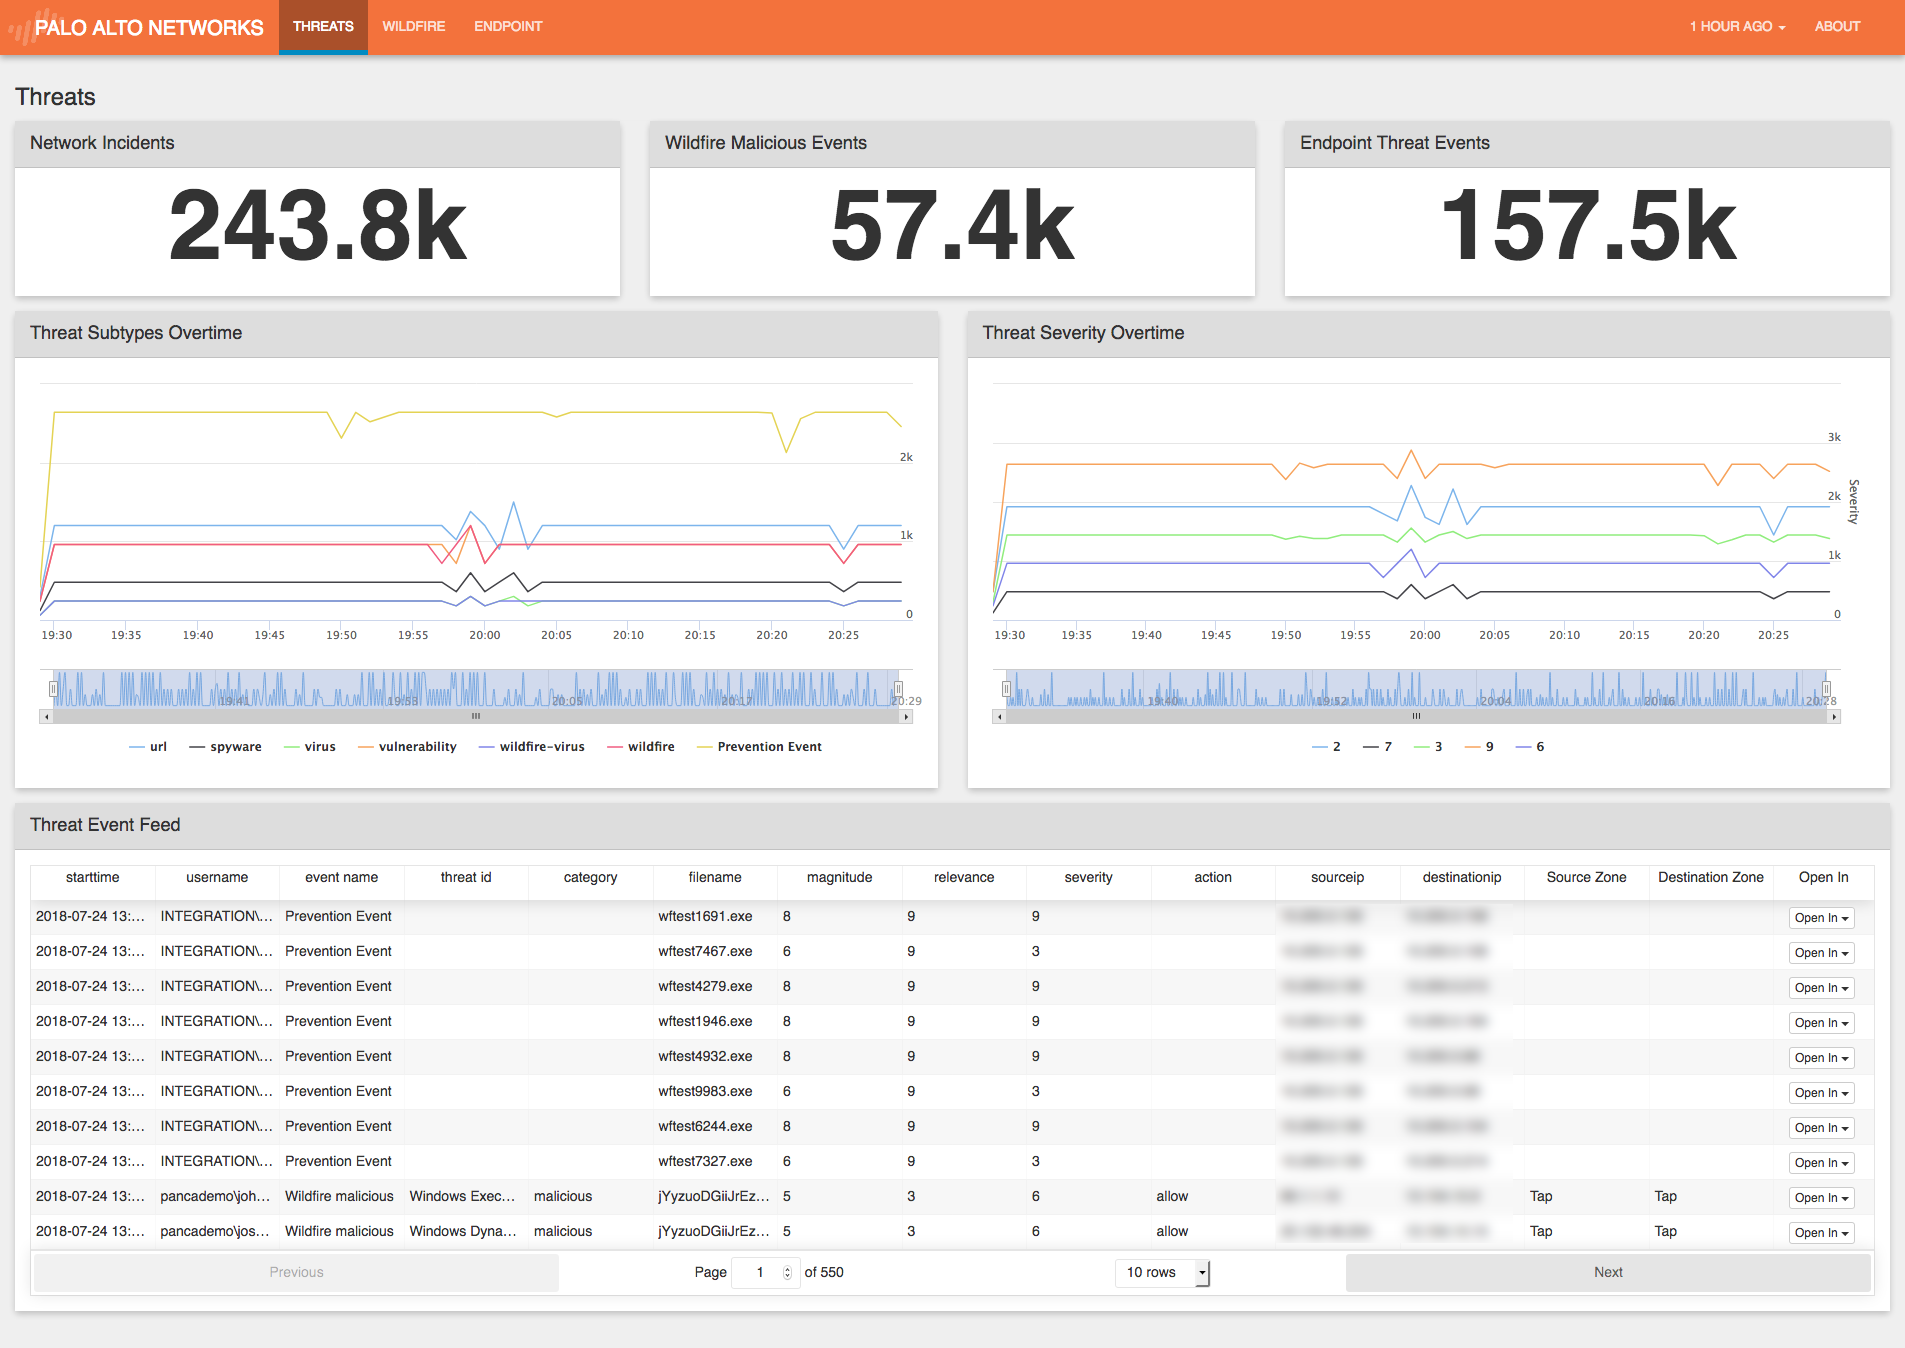1905x1348 pixels.
Task: Toggle severity 9 legend series
Action: tap(1479, 747)
